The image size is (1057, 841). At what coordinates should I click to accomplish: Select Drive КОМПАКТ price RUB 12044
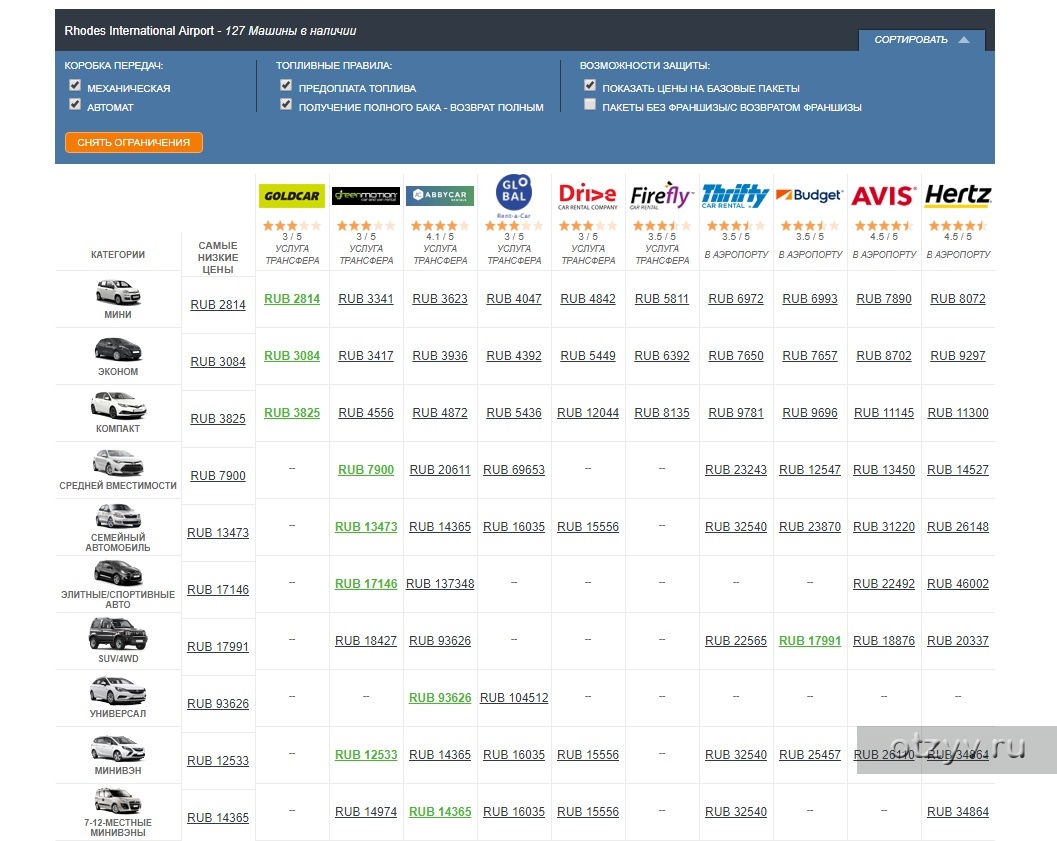pos(588,412)
